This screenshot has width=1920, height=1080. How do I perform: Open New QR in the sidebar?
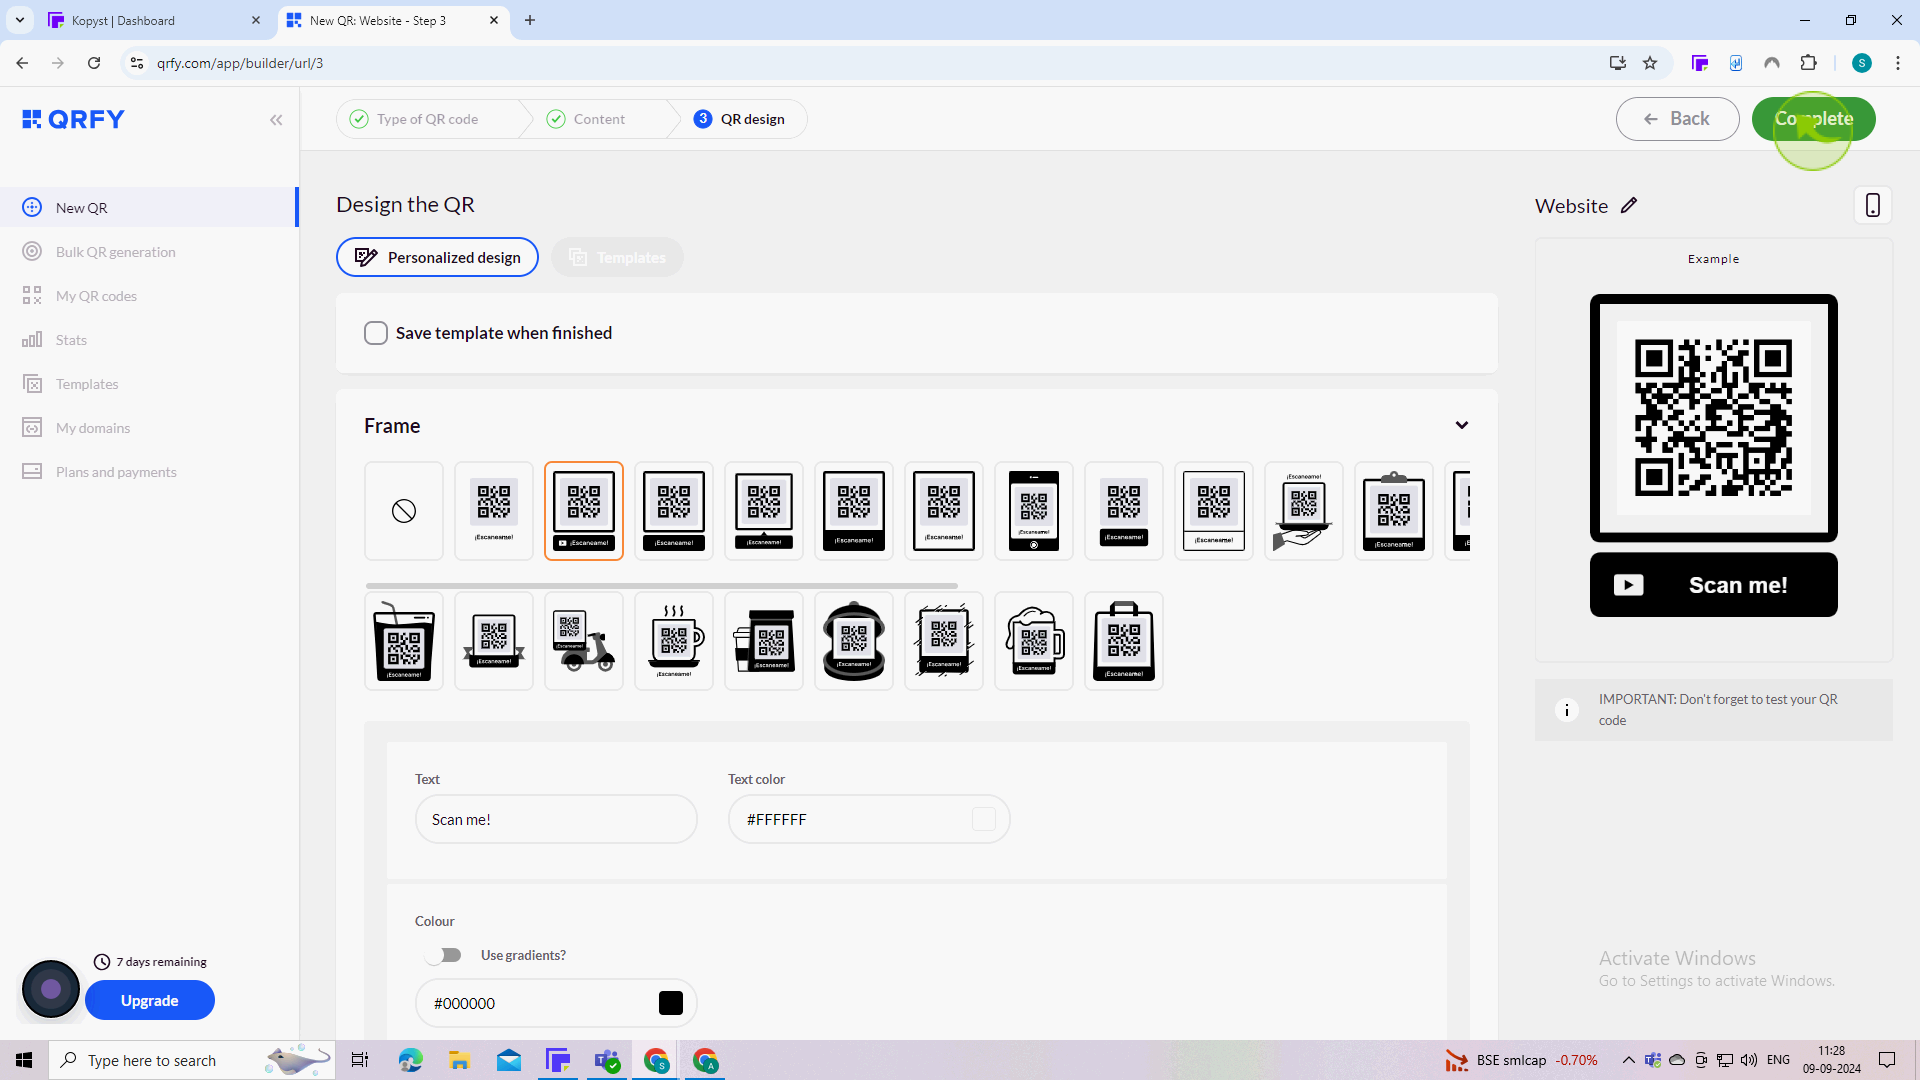coord(148,208)
